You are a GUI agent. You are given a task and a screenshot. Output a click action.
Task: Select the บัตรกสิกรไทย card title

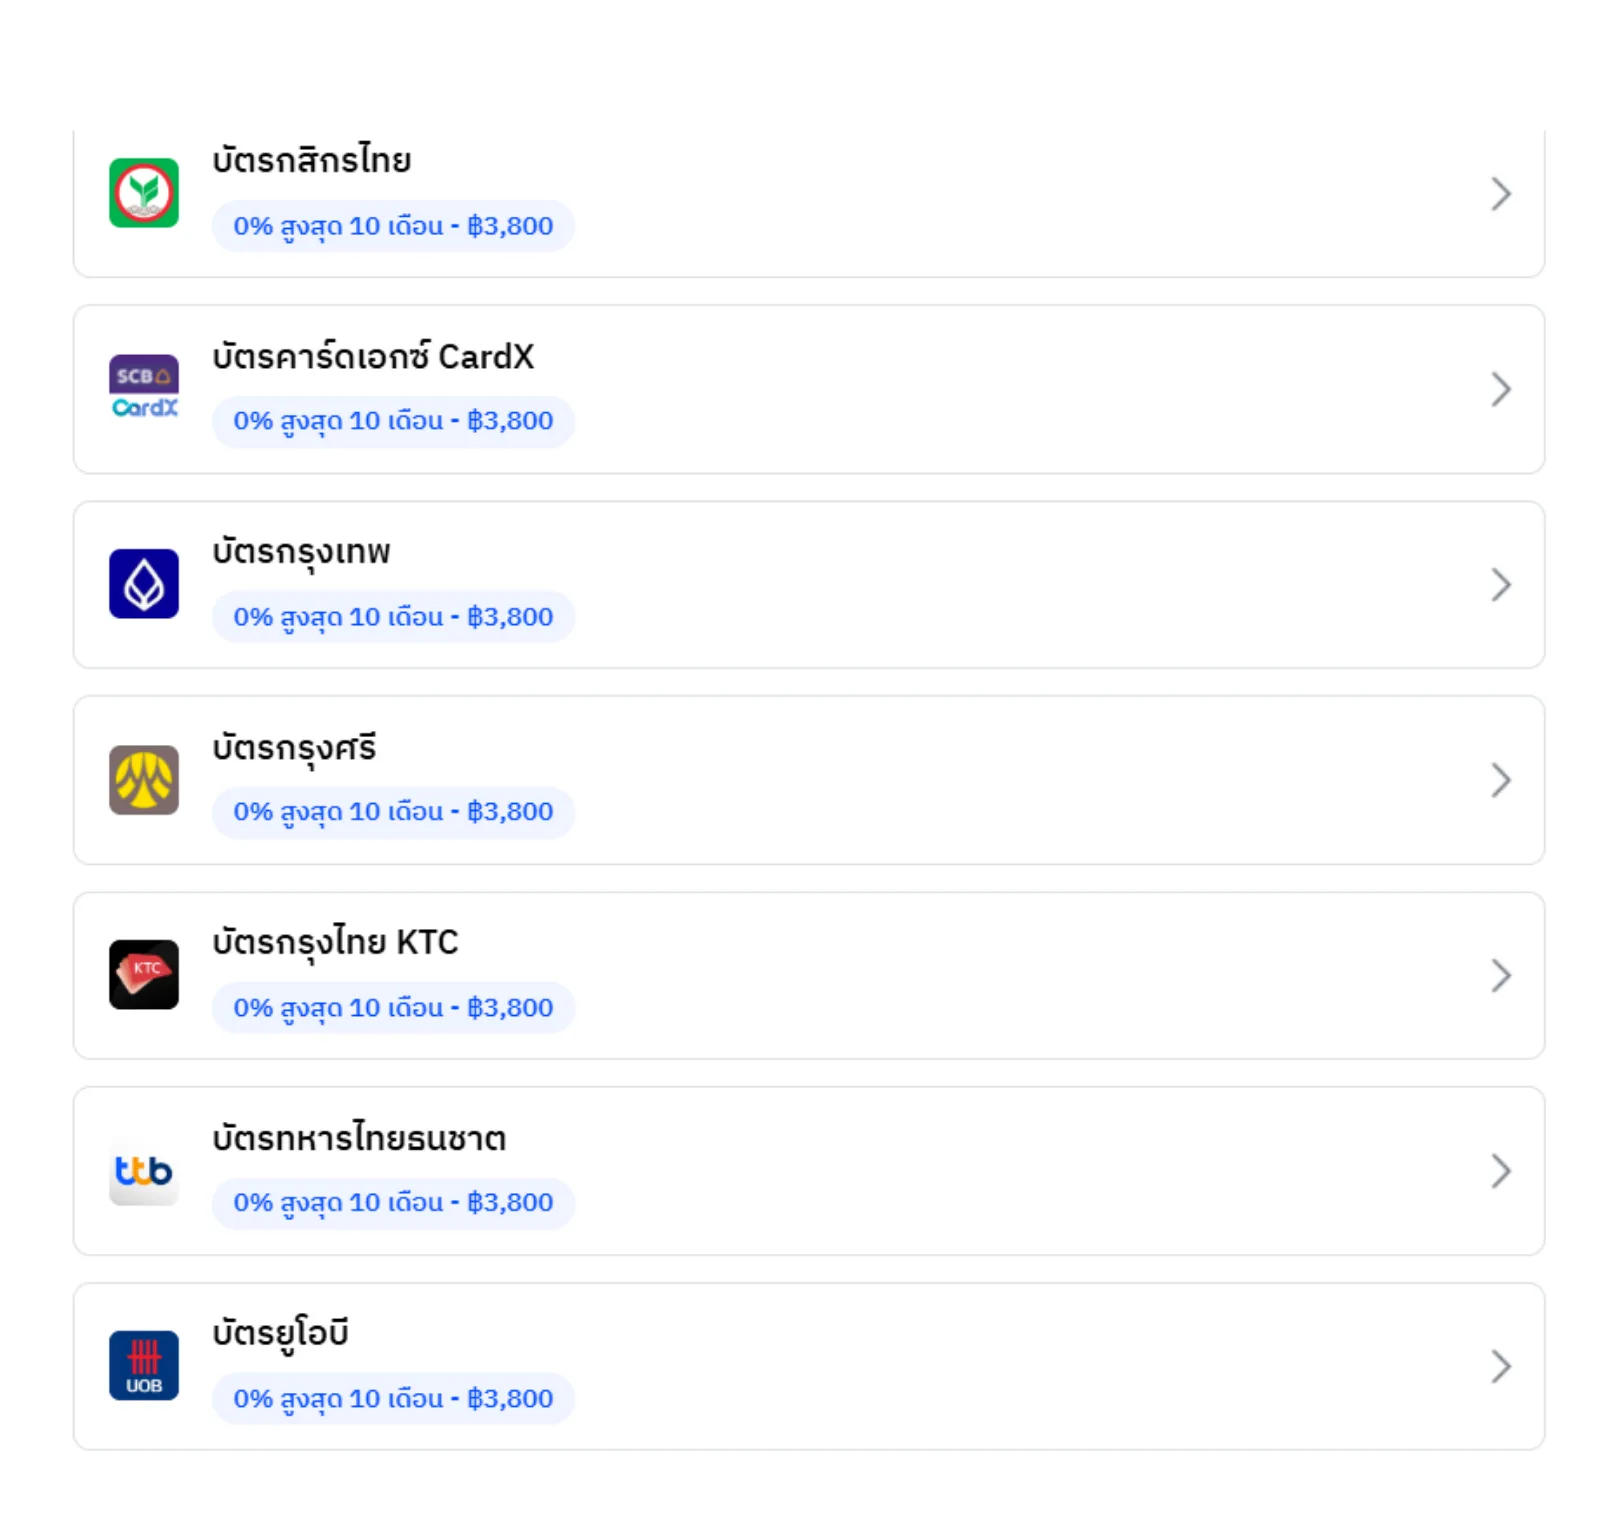(x=312, y=160)
